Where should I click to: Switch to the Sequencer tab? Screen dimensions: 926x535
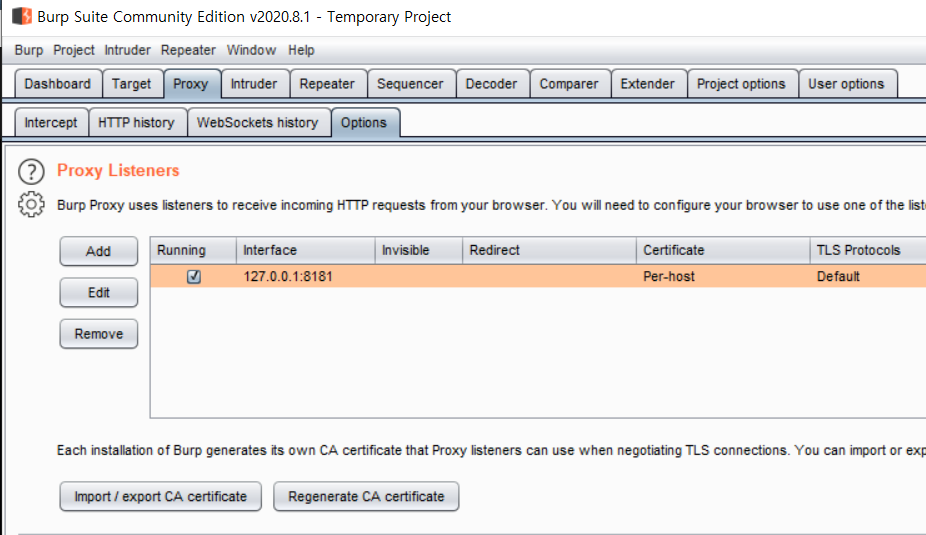click(410, 84)
